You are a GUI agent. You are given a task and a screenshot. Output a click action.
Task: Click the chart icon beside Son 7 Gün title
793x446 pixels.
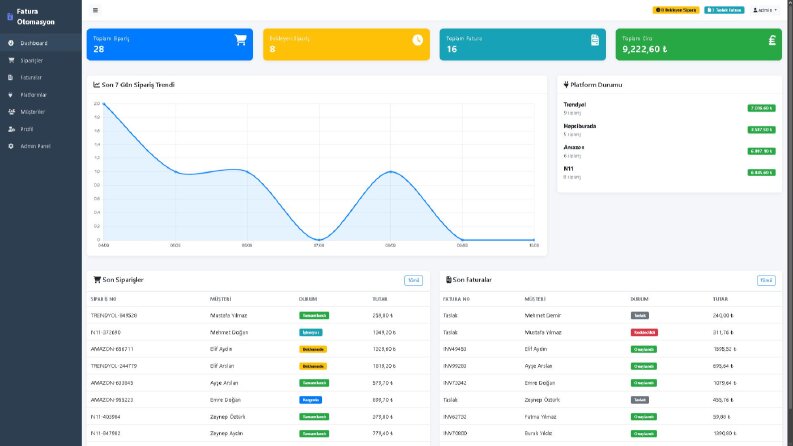96,84
